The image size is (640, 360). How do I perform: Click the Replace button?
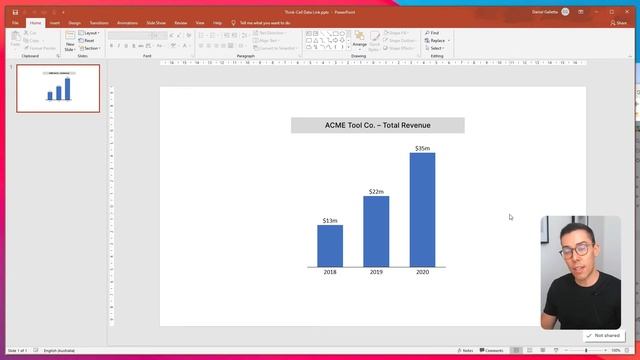tap(437, 41)
